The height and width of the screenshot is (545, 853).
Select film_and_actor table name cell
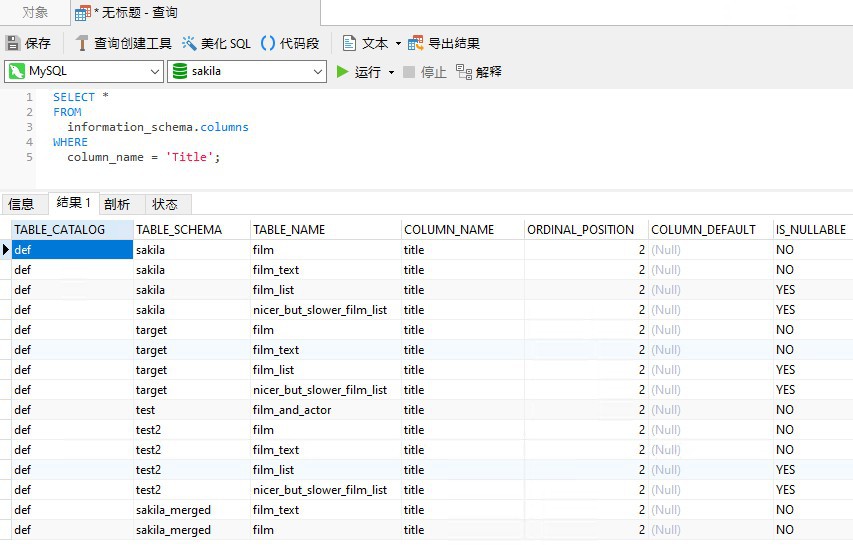pyautogui.click(x=325, y=410)
